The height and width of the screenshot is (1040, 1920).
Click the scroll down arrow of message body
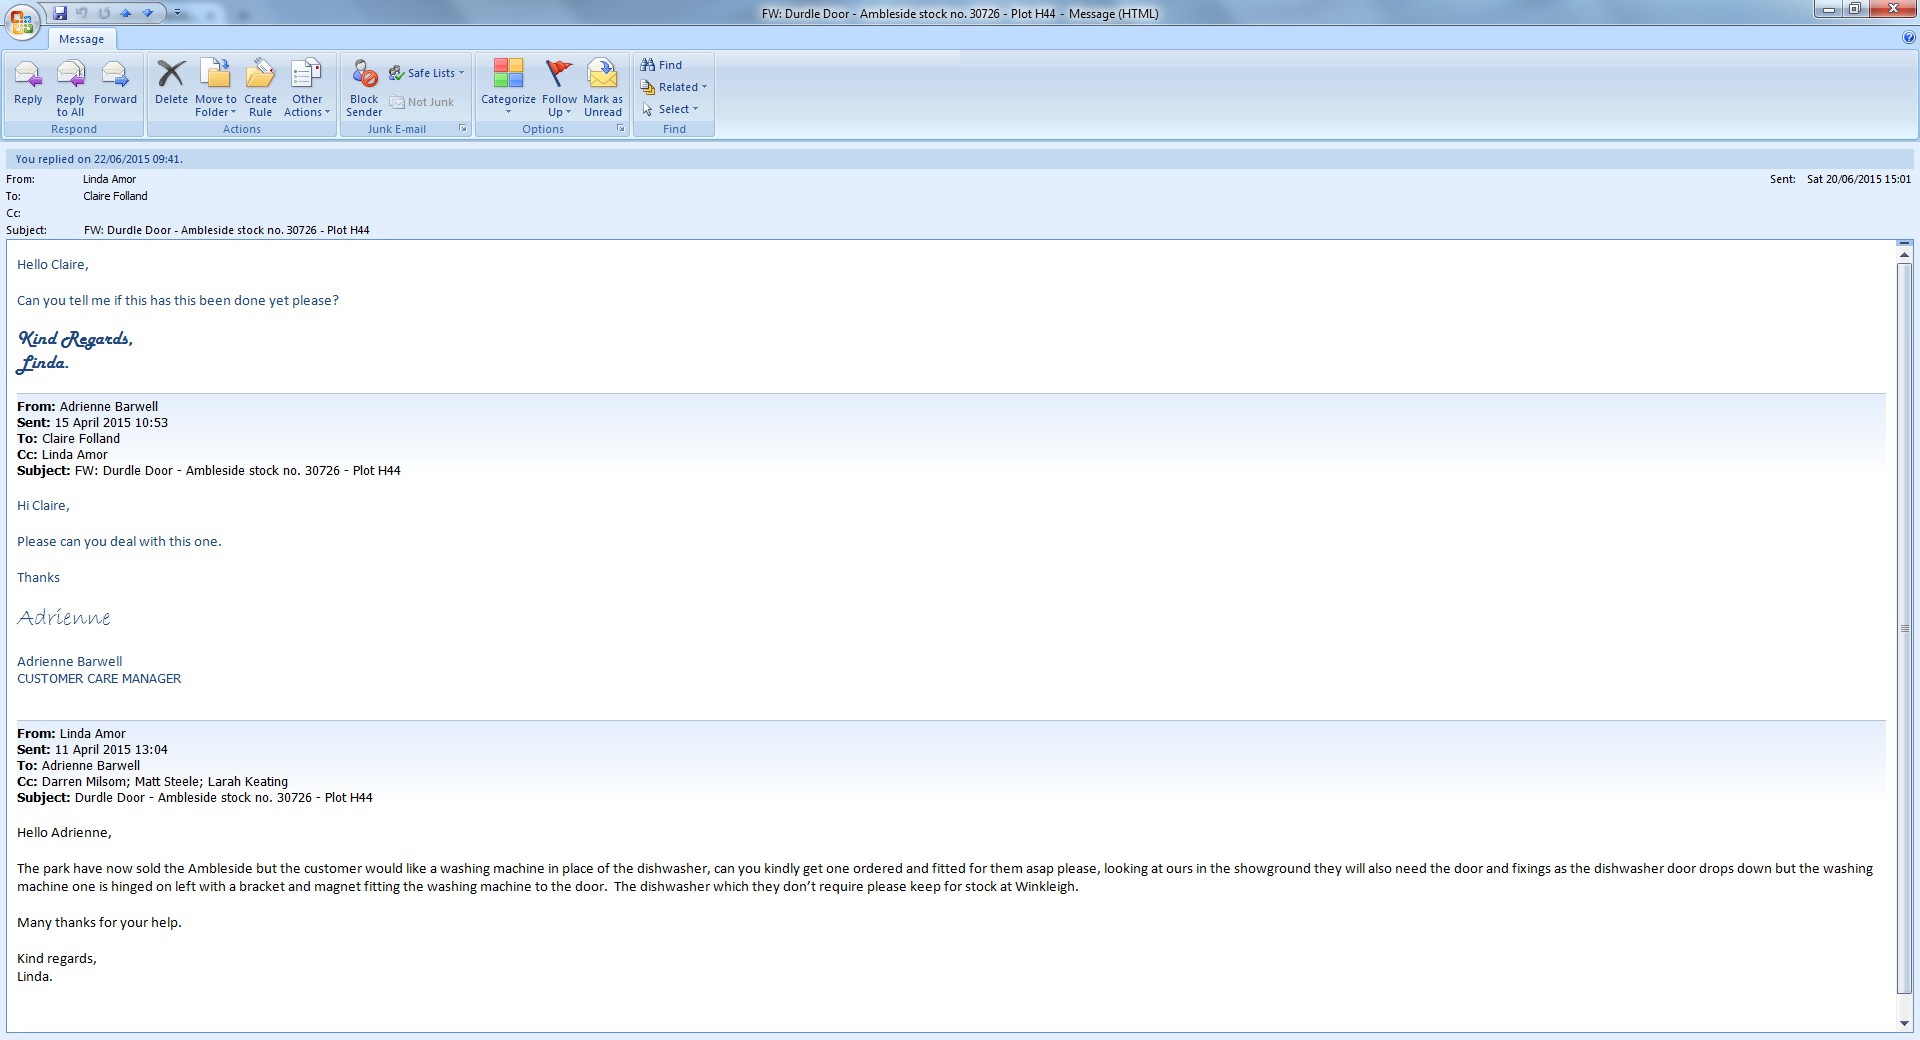click(x=1904, y=1023)
